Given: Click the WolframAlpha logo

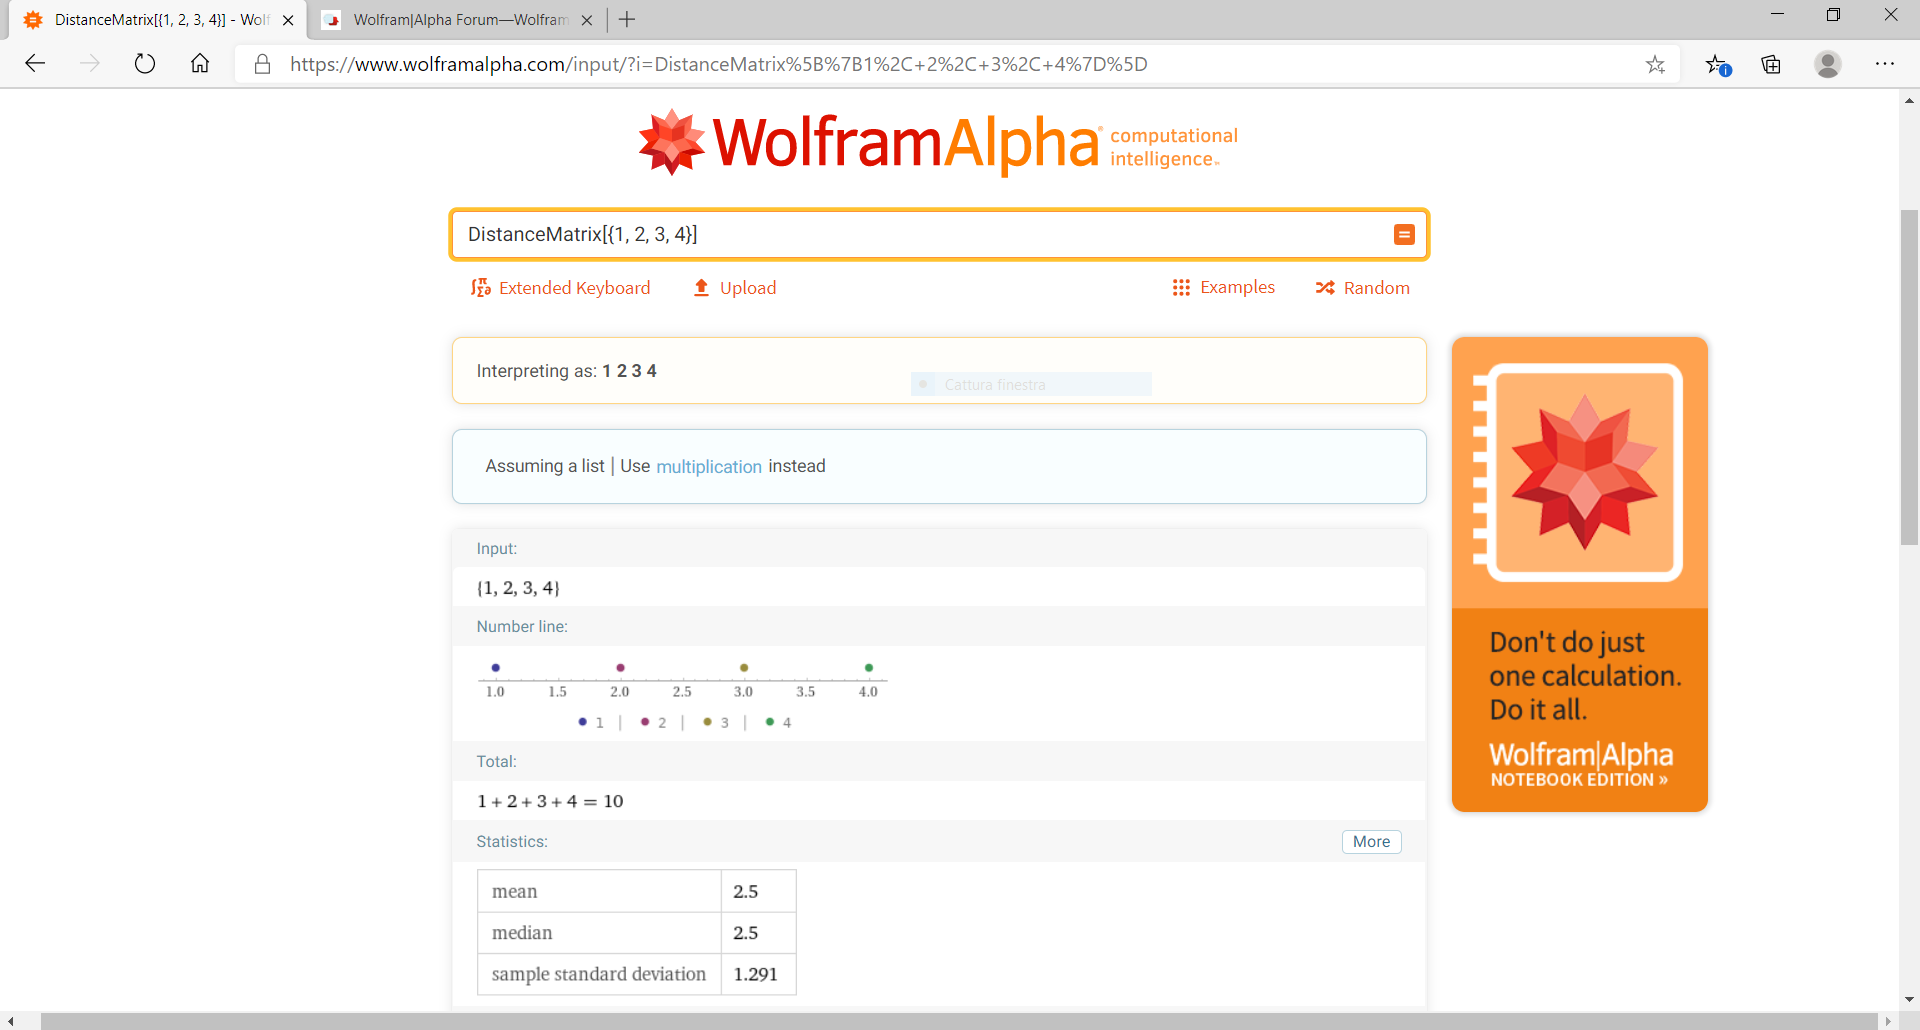Looking at the screenshot, I should pos(938,142).
